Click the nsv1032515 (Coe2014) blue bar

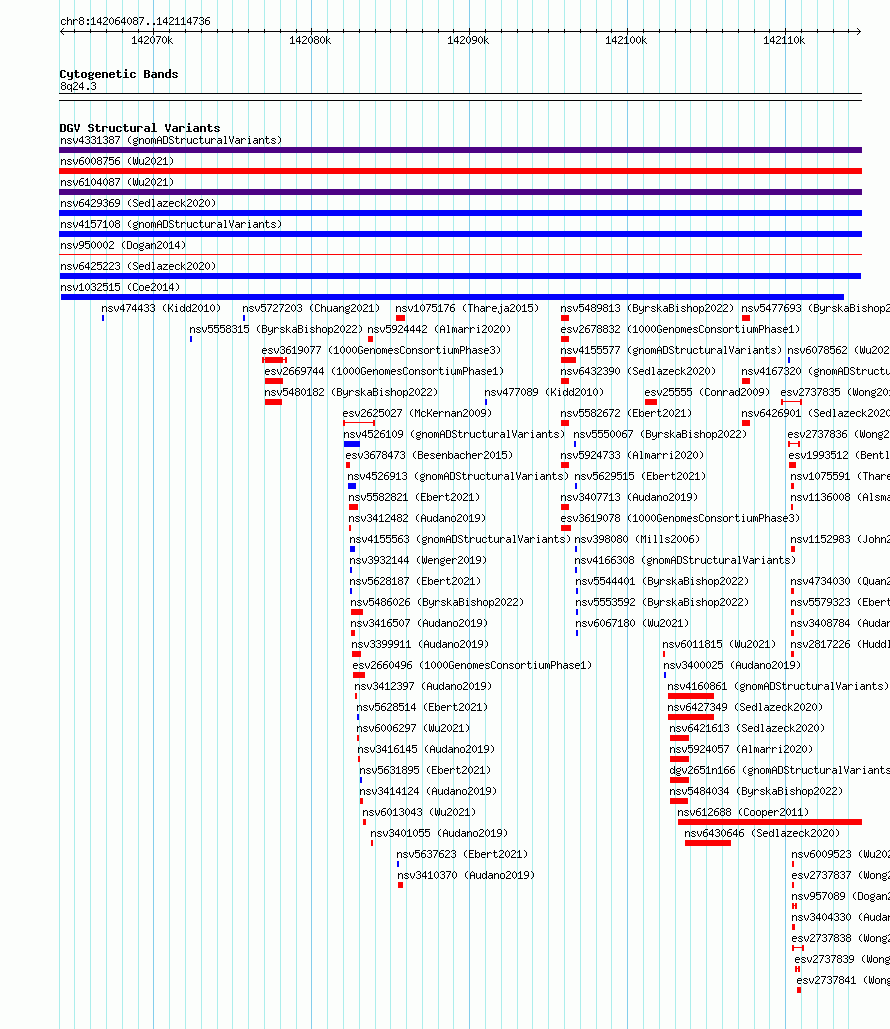click(x=452, y=297)
